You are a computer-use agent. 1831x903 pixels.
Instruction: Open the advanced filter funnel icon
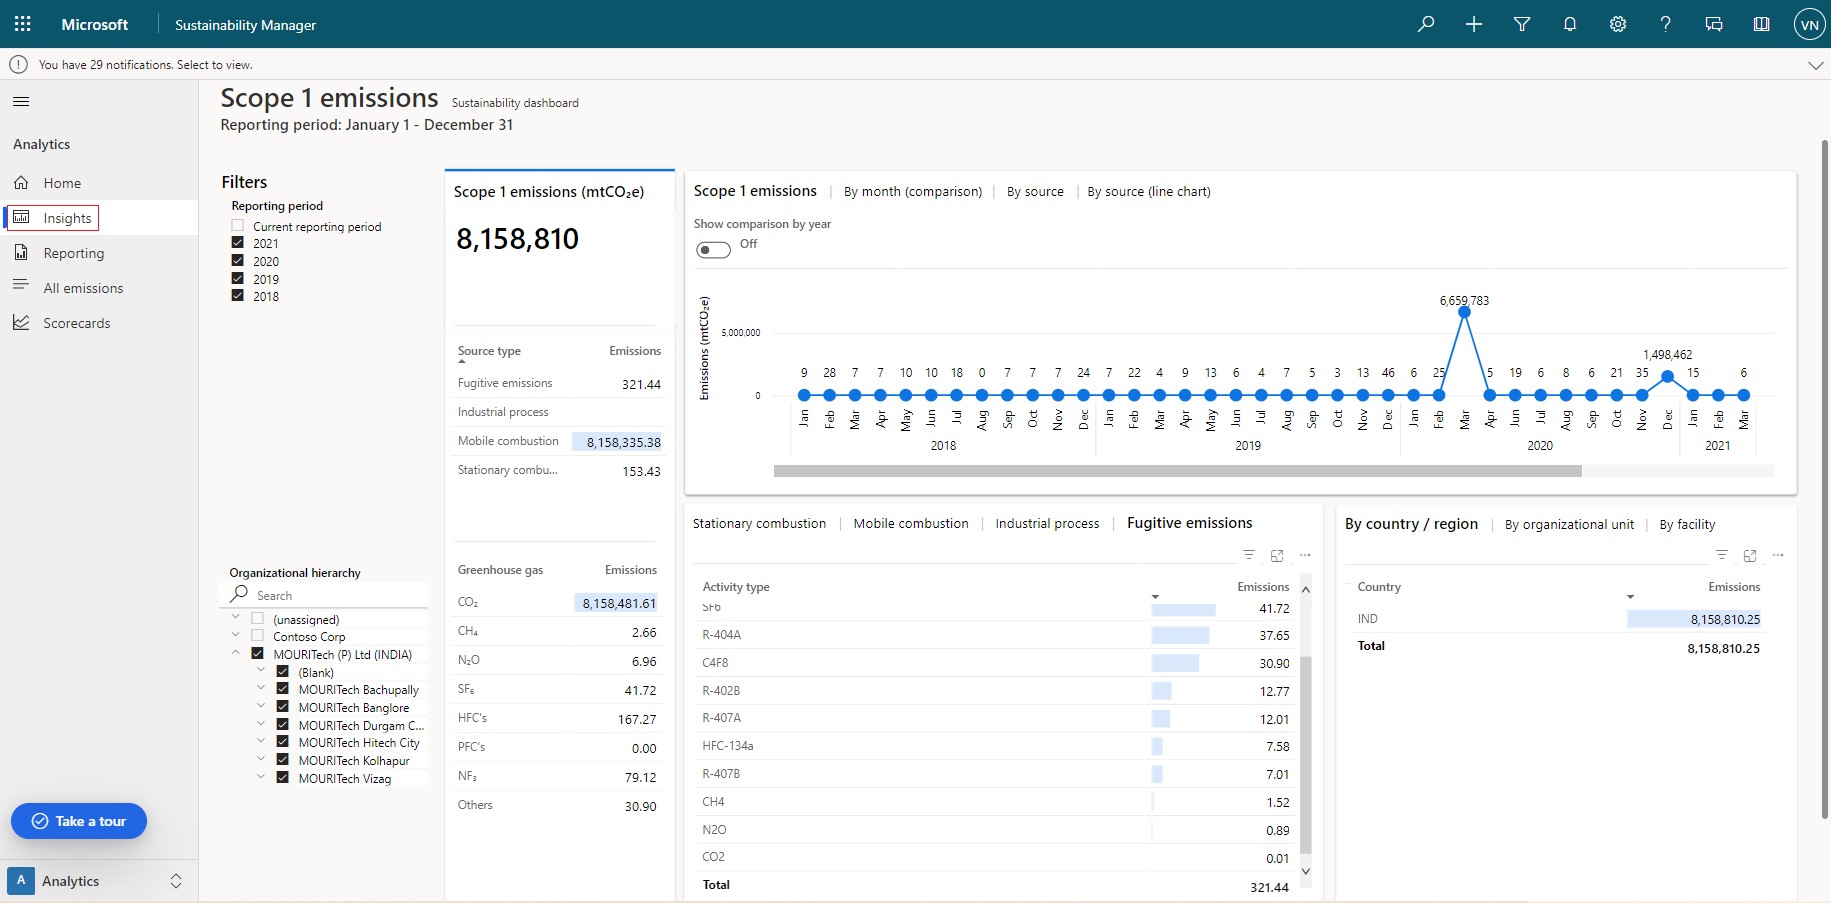(x=1522, y=24)
